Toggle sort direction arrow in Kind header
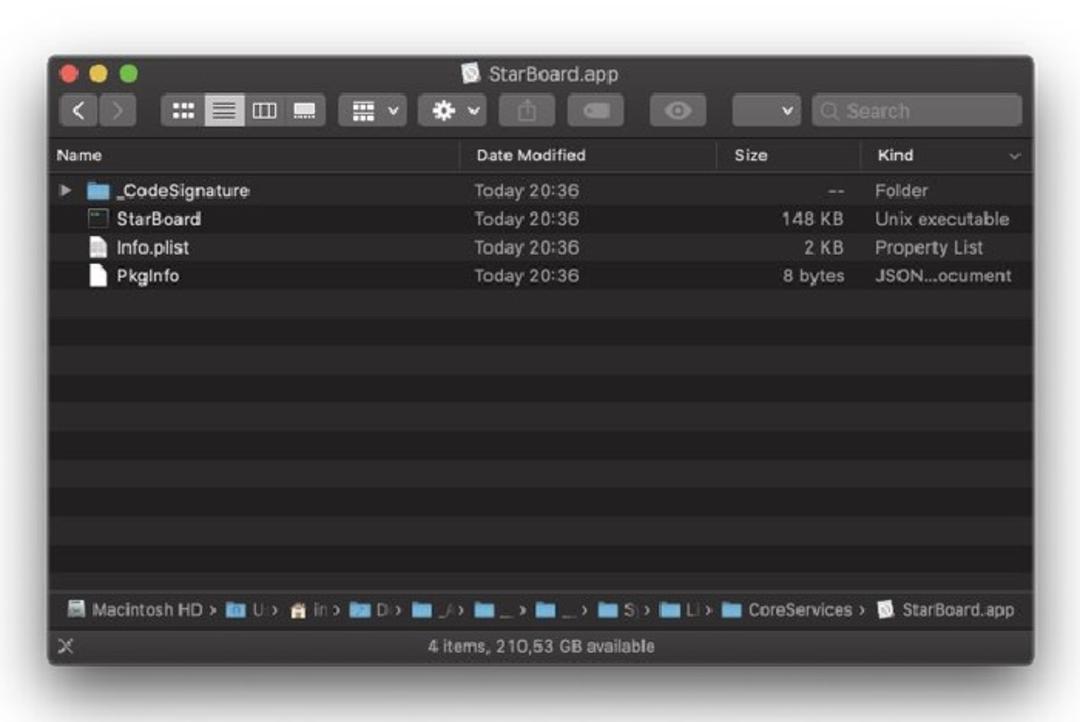Viewport: 1080px width, 722px height. point(1015,156)
